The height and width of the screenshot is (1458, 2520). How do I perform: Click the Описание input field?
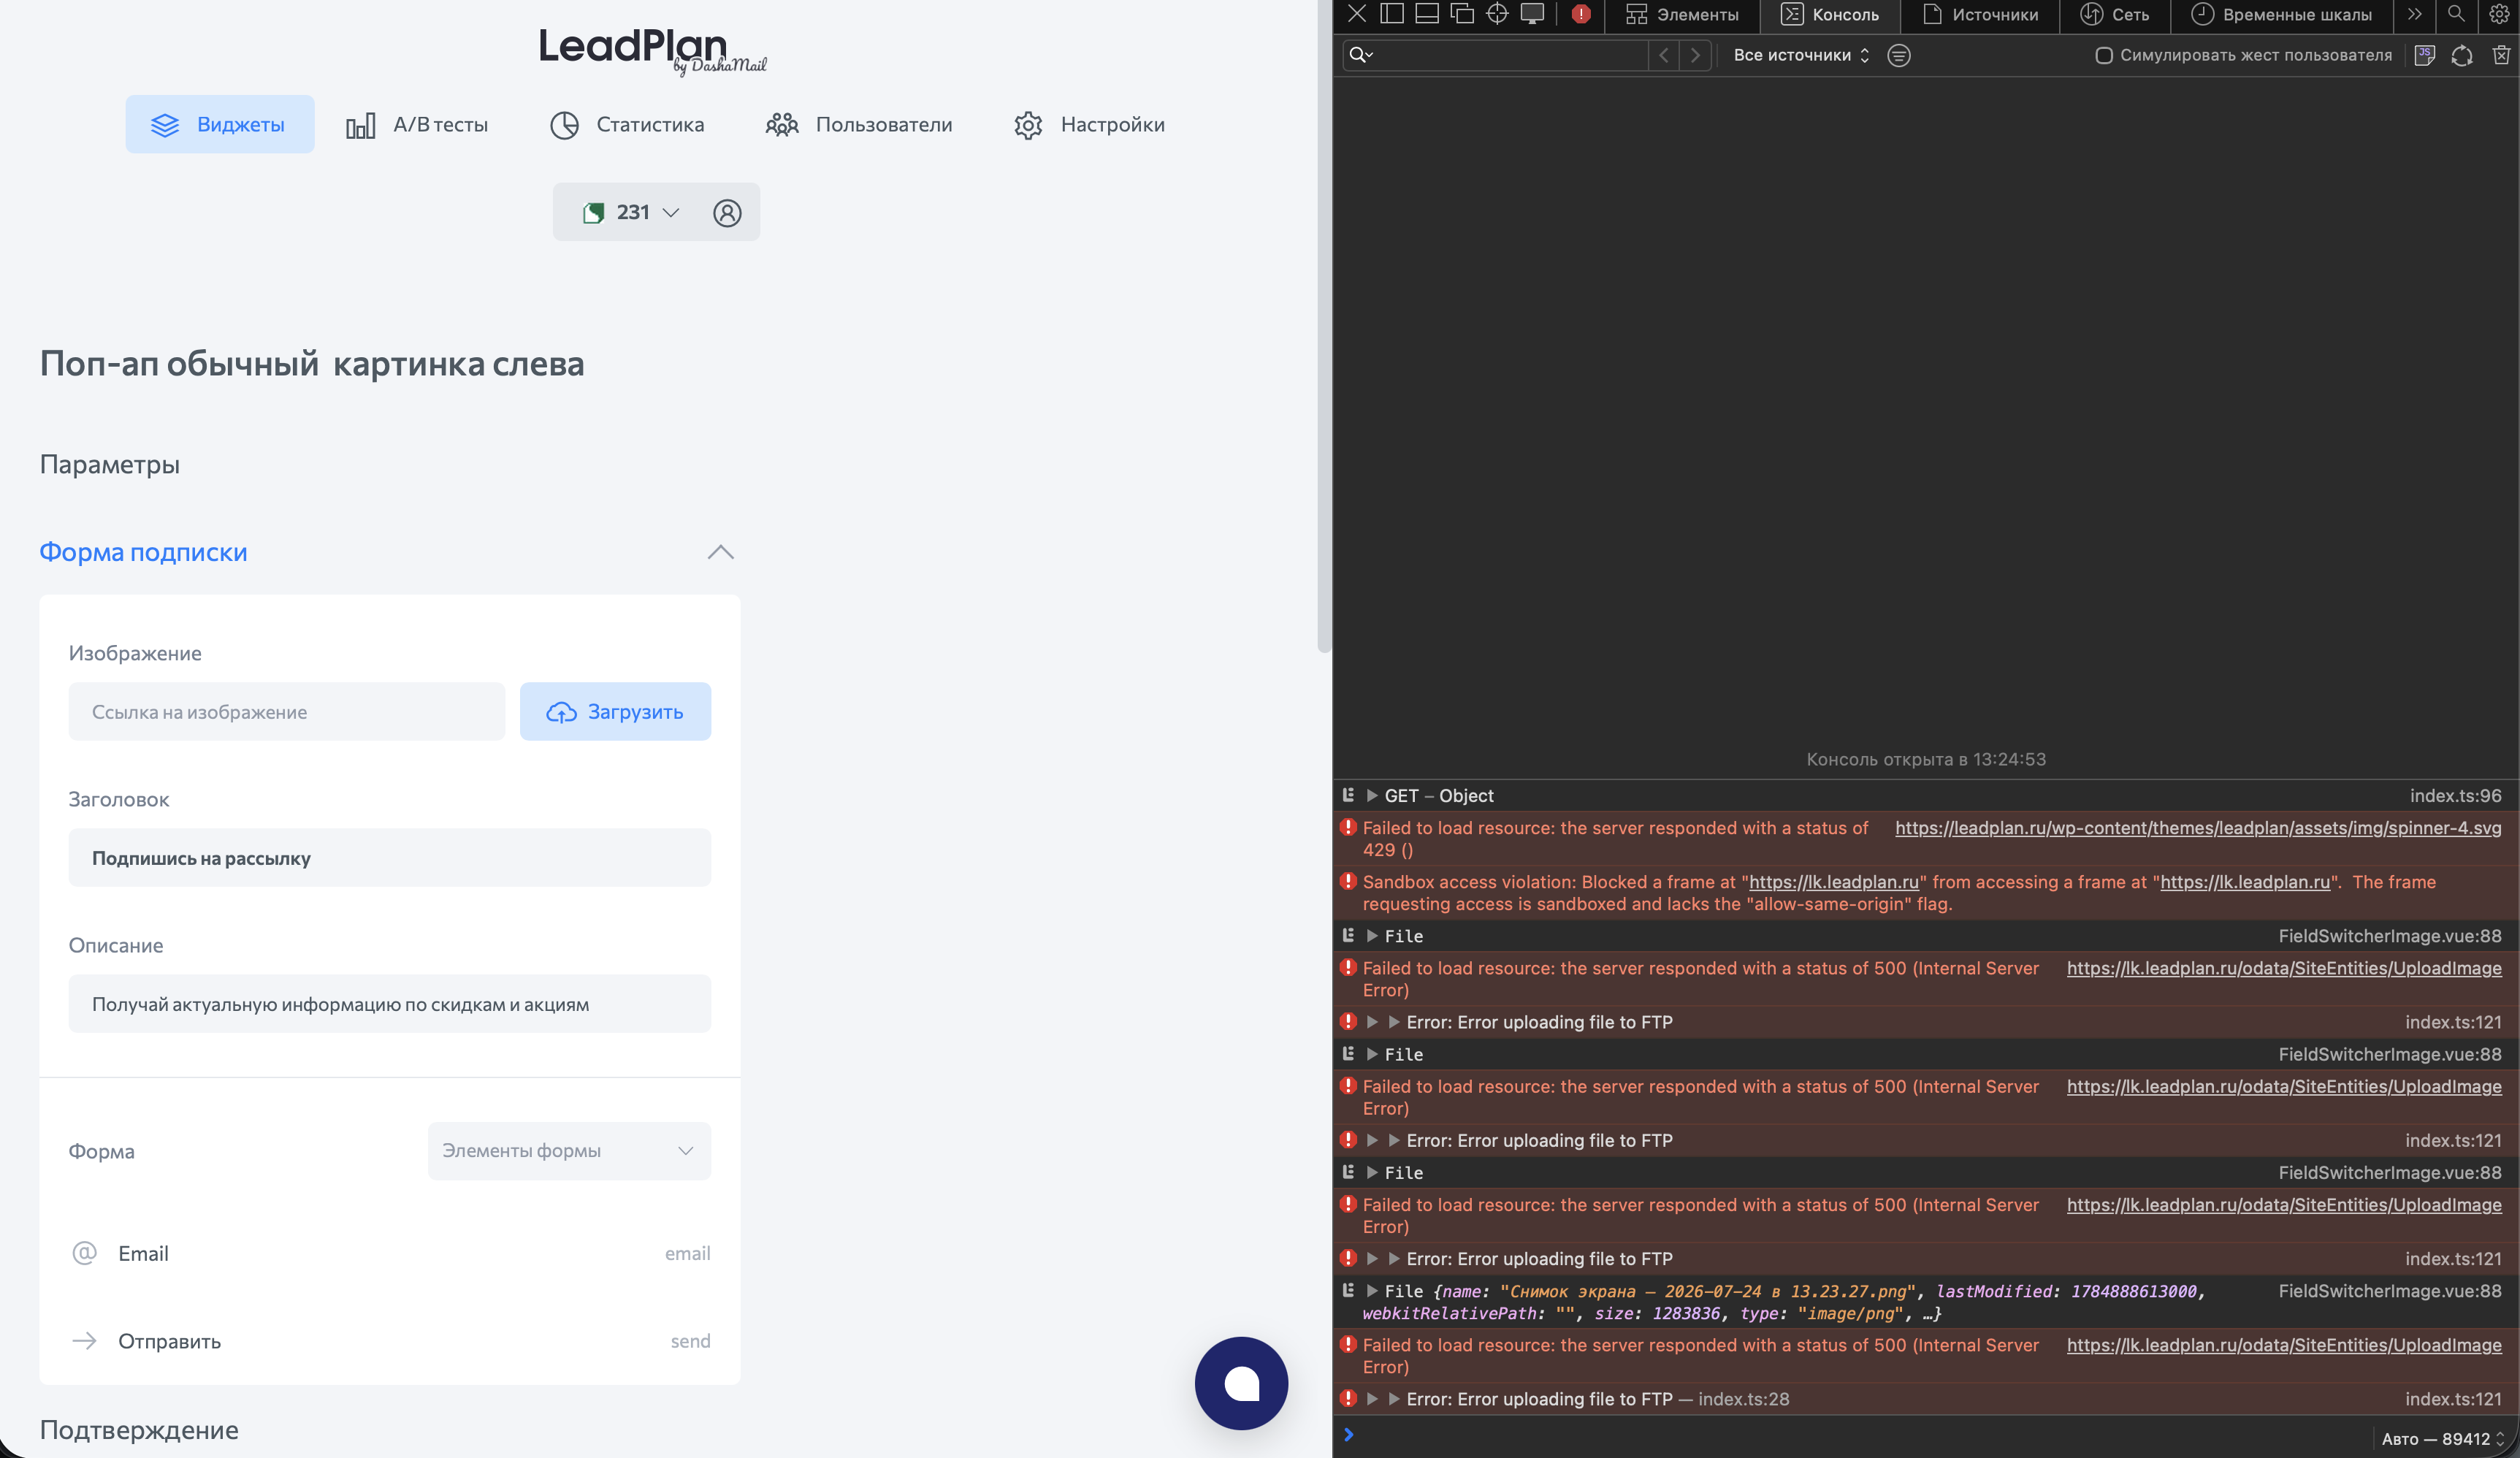pyautogui.click(x=389, y=1004)
